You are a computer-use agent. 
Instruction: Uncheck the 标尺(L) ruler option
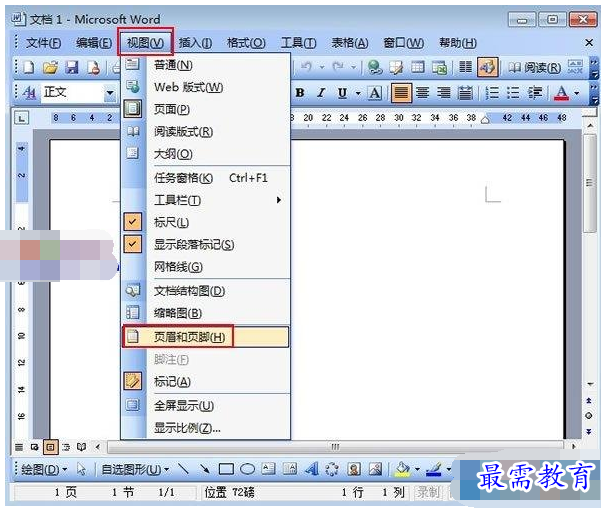[x=205, y=222]
